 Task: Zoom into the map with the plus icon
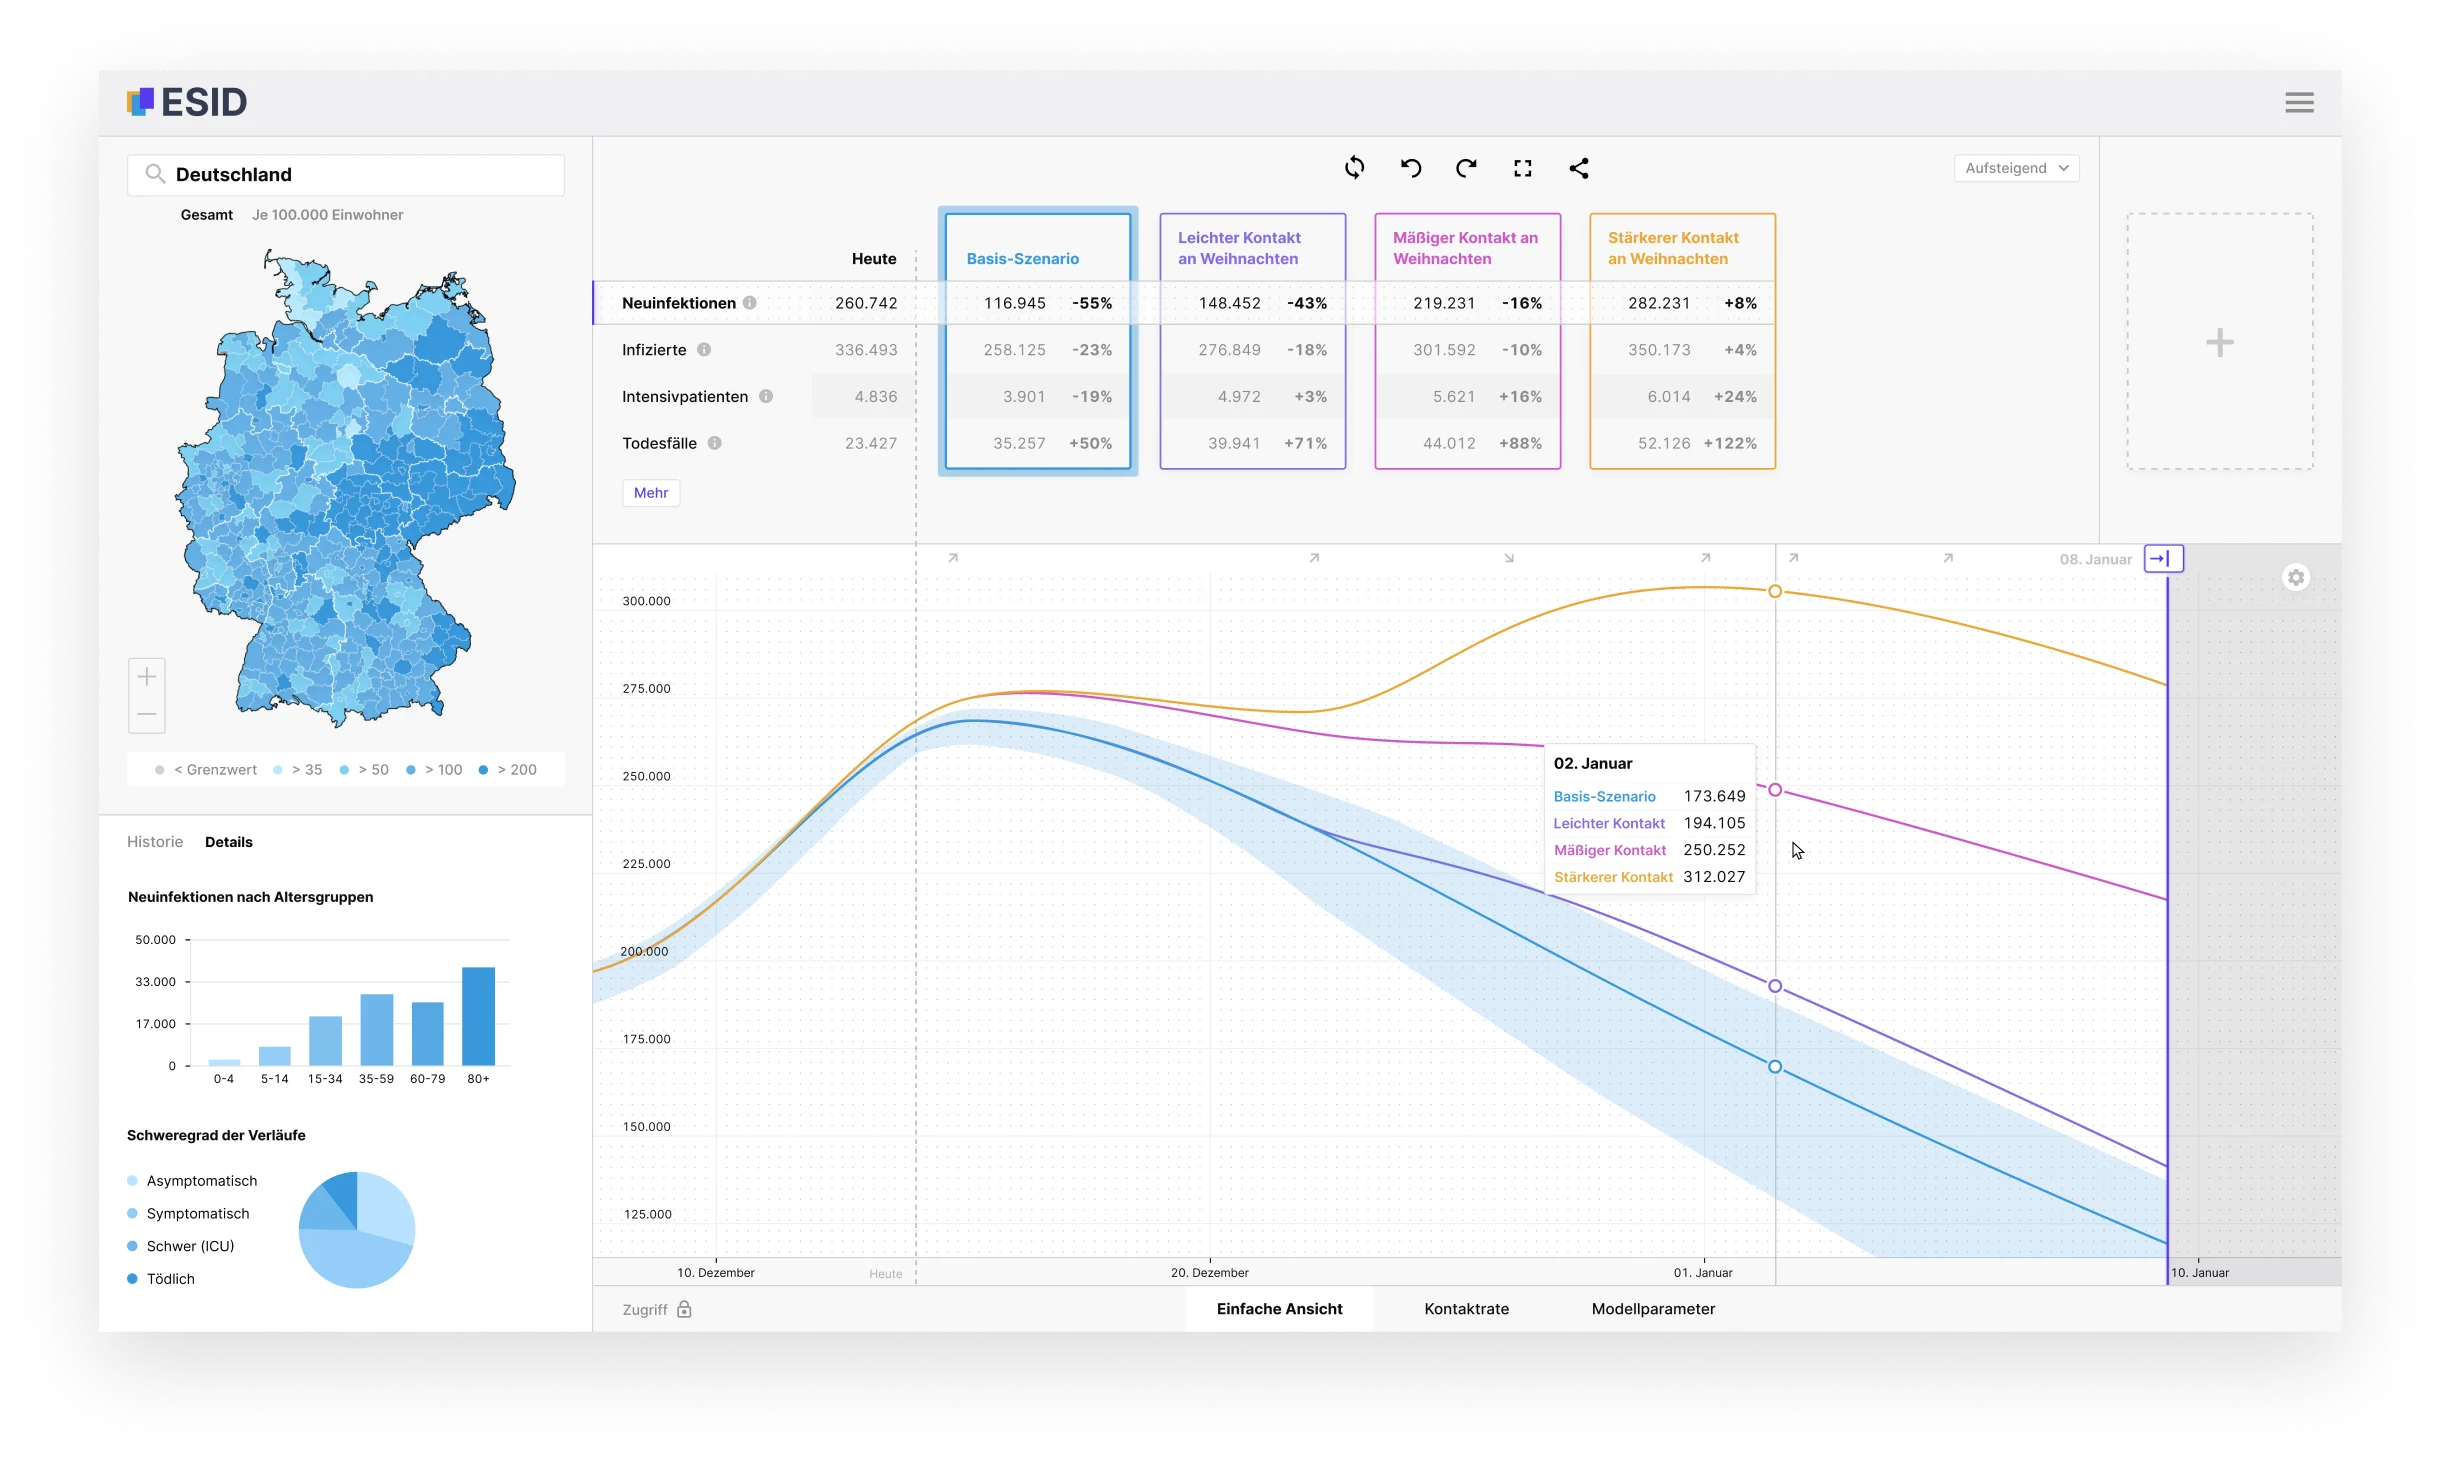click(146, 676)
